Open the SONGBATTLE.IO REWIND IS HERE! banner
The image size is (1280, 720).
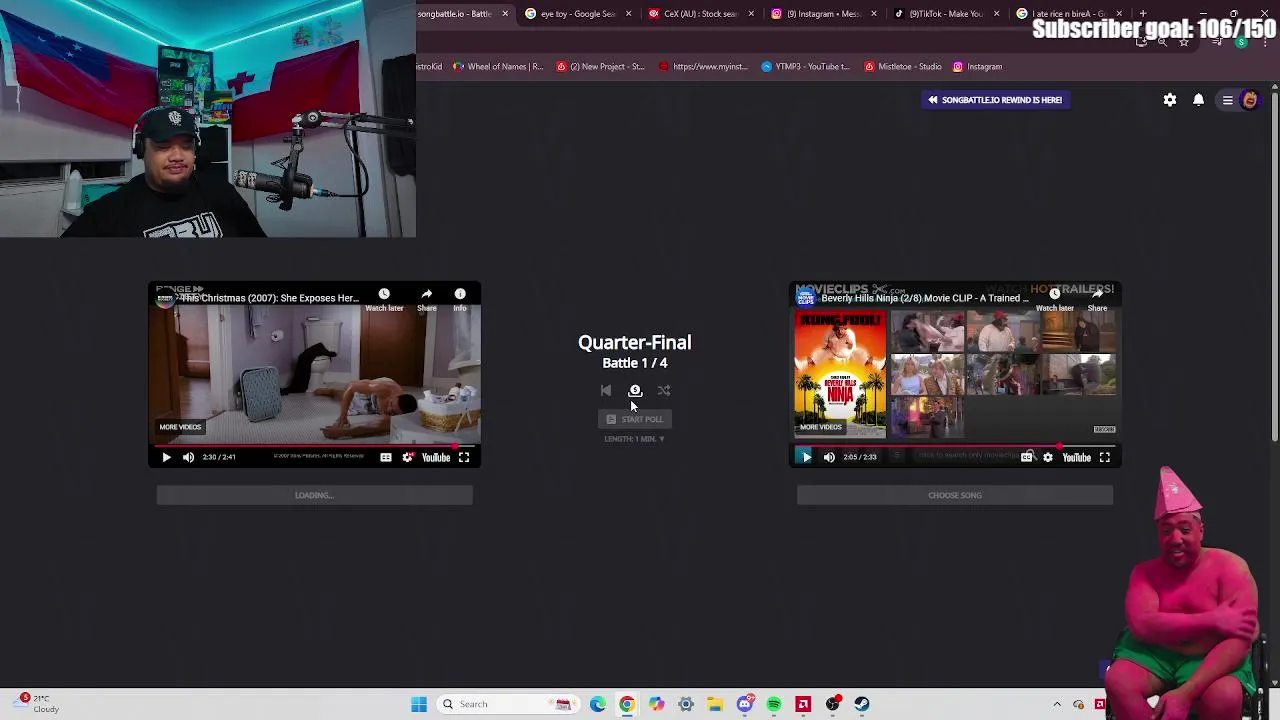click(995, 100)
